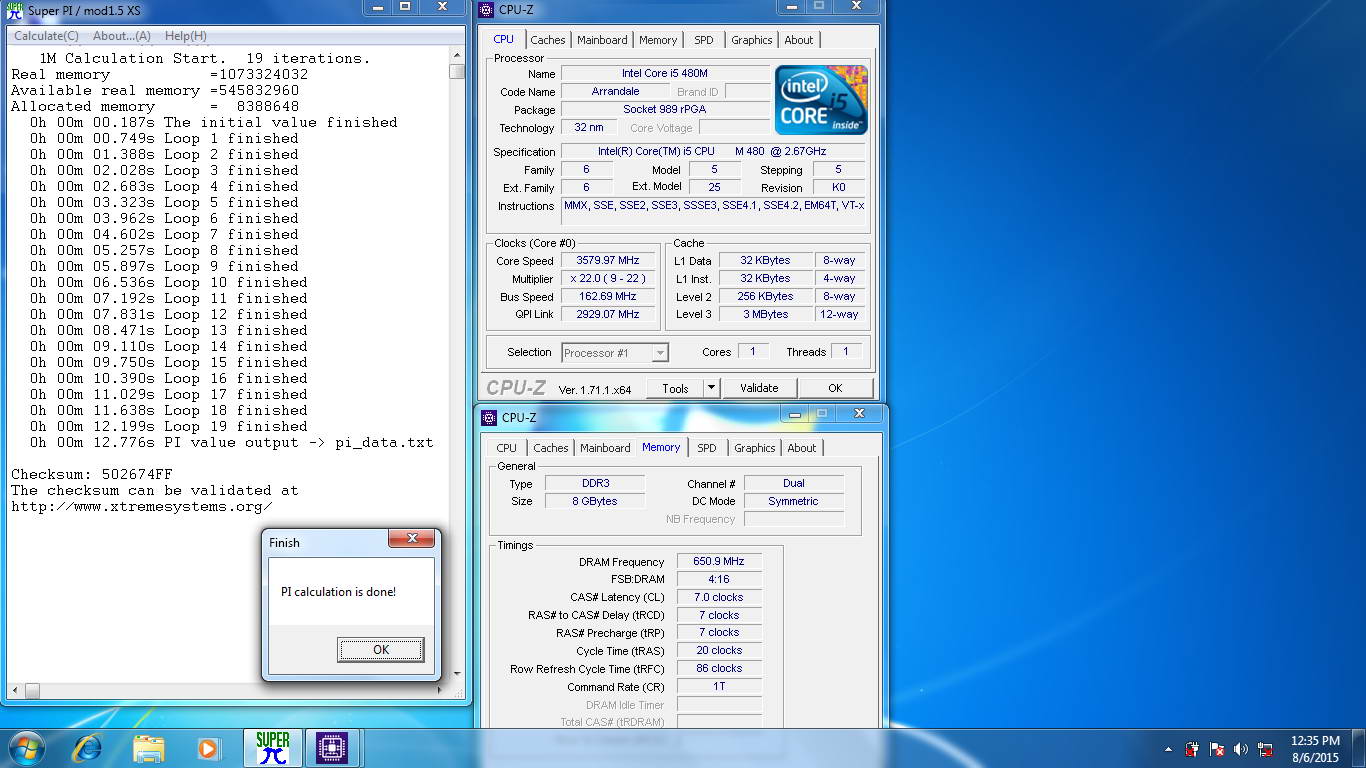Switch to Graphics tab in upper CPU-Z

pos(751,40)
